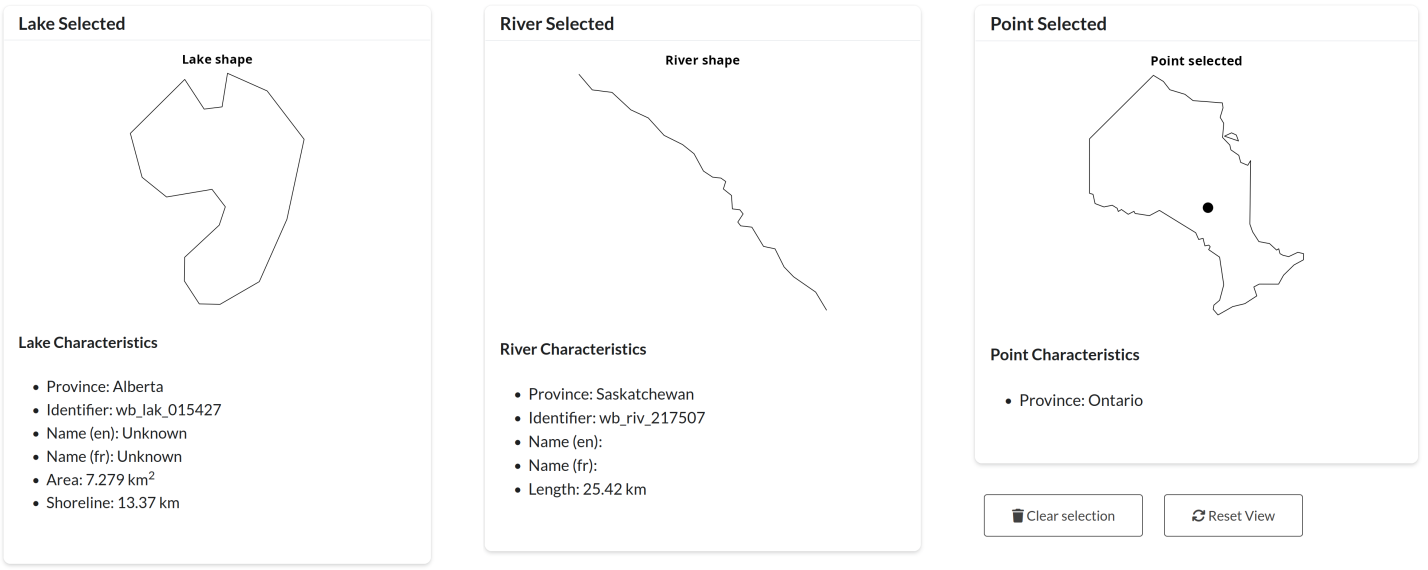The width and height of the screenshot is (1428, 570).
Task: Click the Clear selection button
Action: point(1063,516)
